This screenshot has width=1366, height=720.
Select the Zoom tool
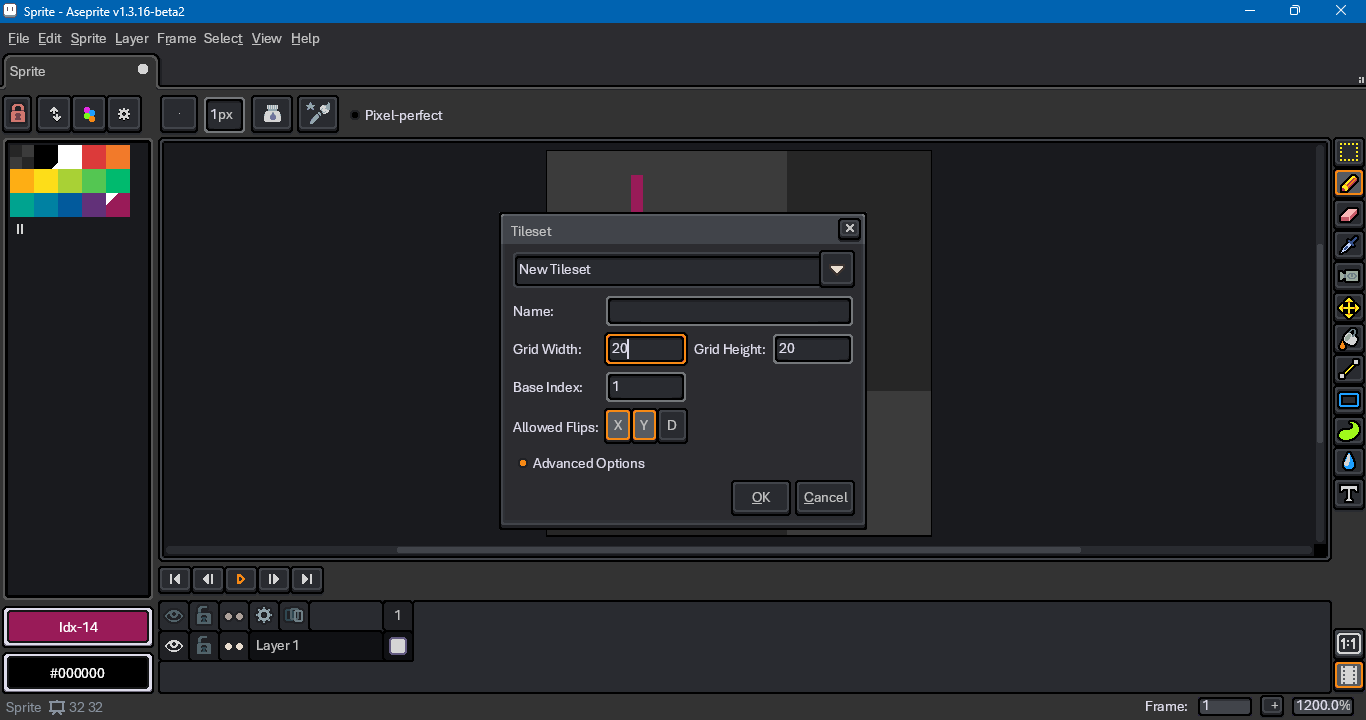tap(1349, 277)
